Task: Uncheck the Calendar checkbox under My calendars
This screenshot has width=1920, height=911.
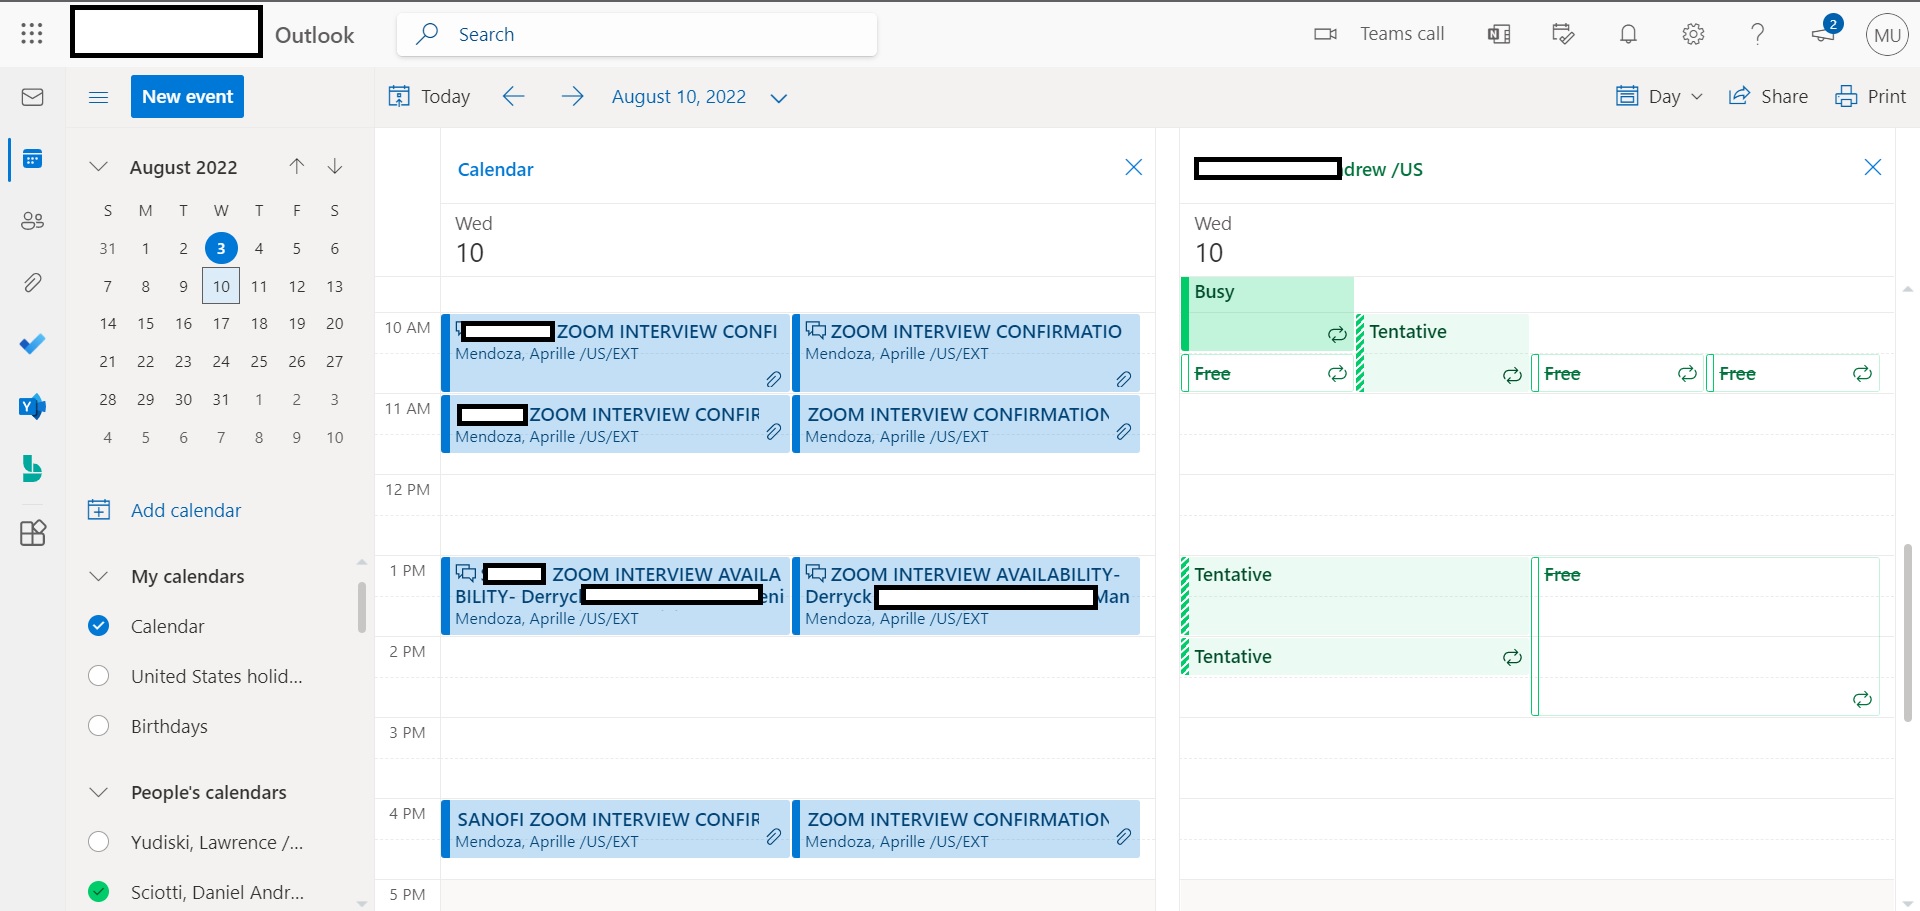Action: click(98, 626)
